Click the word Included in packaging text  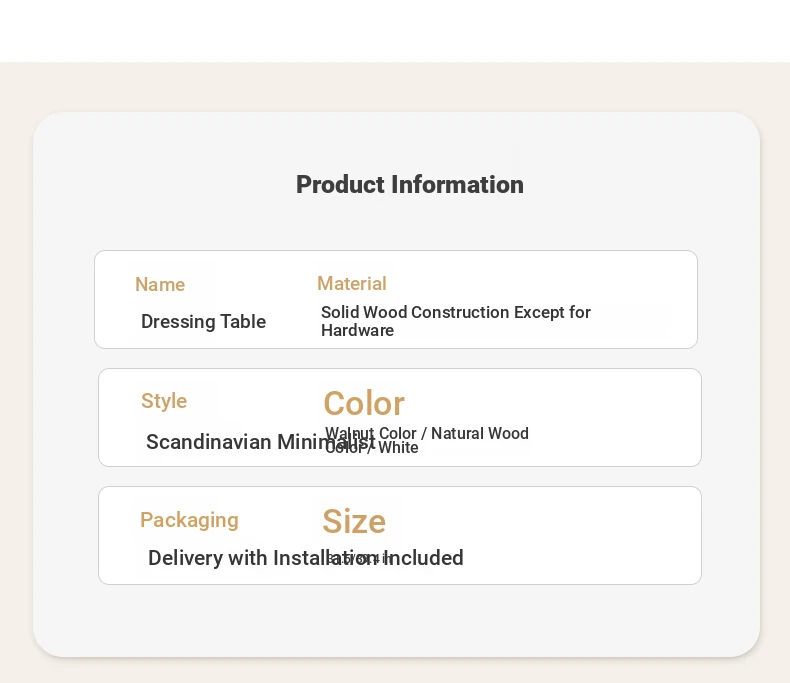pos(424,558)
